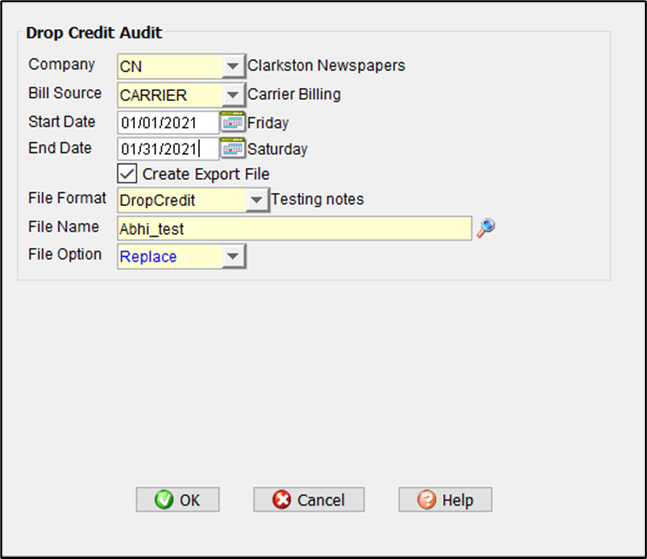
Task: Click the question mark icon on Help
Action: (x=427, y=500)
